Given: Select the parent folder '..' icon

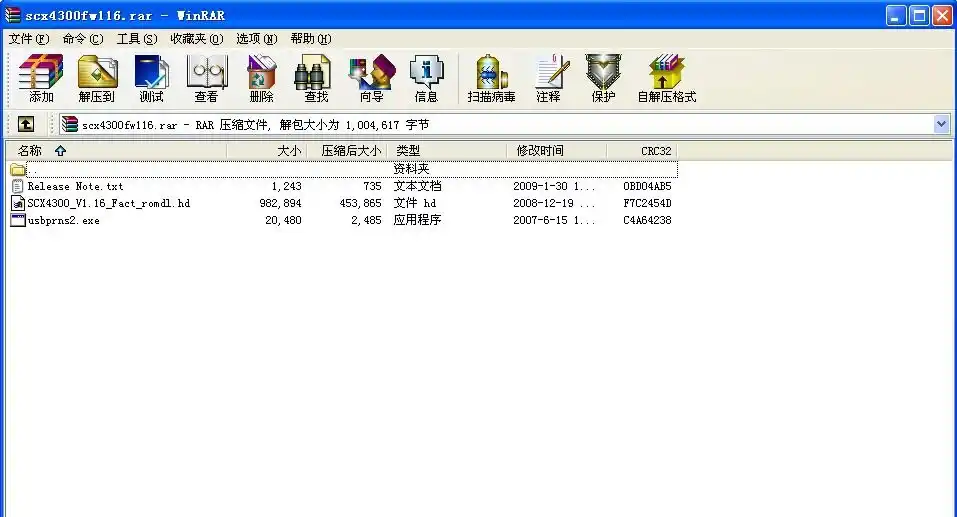Looking at the screenshot, I should 18,169.
